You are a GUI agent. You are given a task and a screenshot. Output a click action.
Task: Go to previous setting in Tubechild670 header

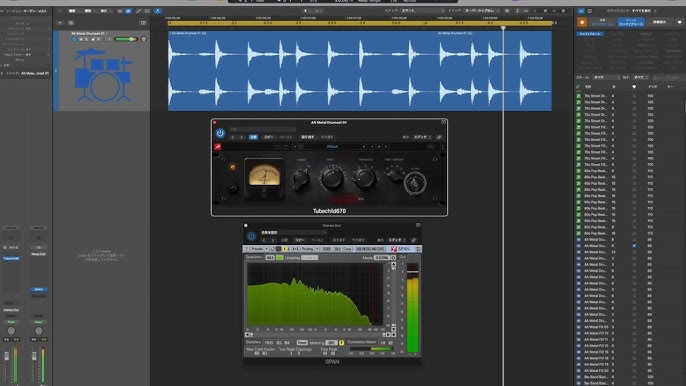point(232,137)
